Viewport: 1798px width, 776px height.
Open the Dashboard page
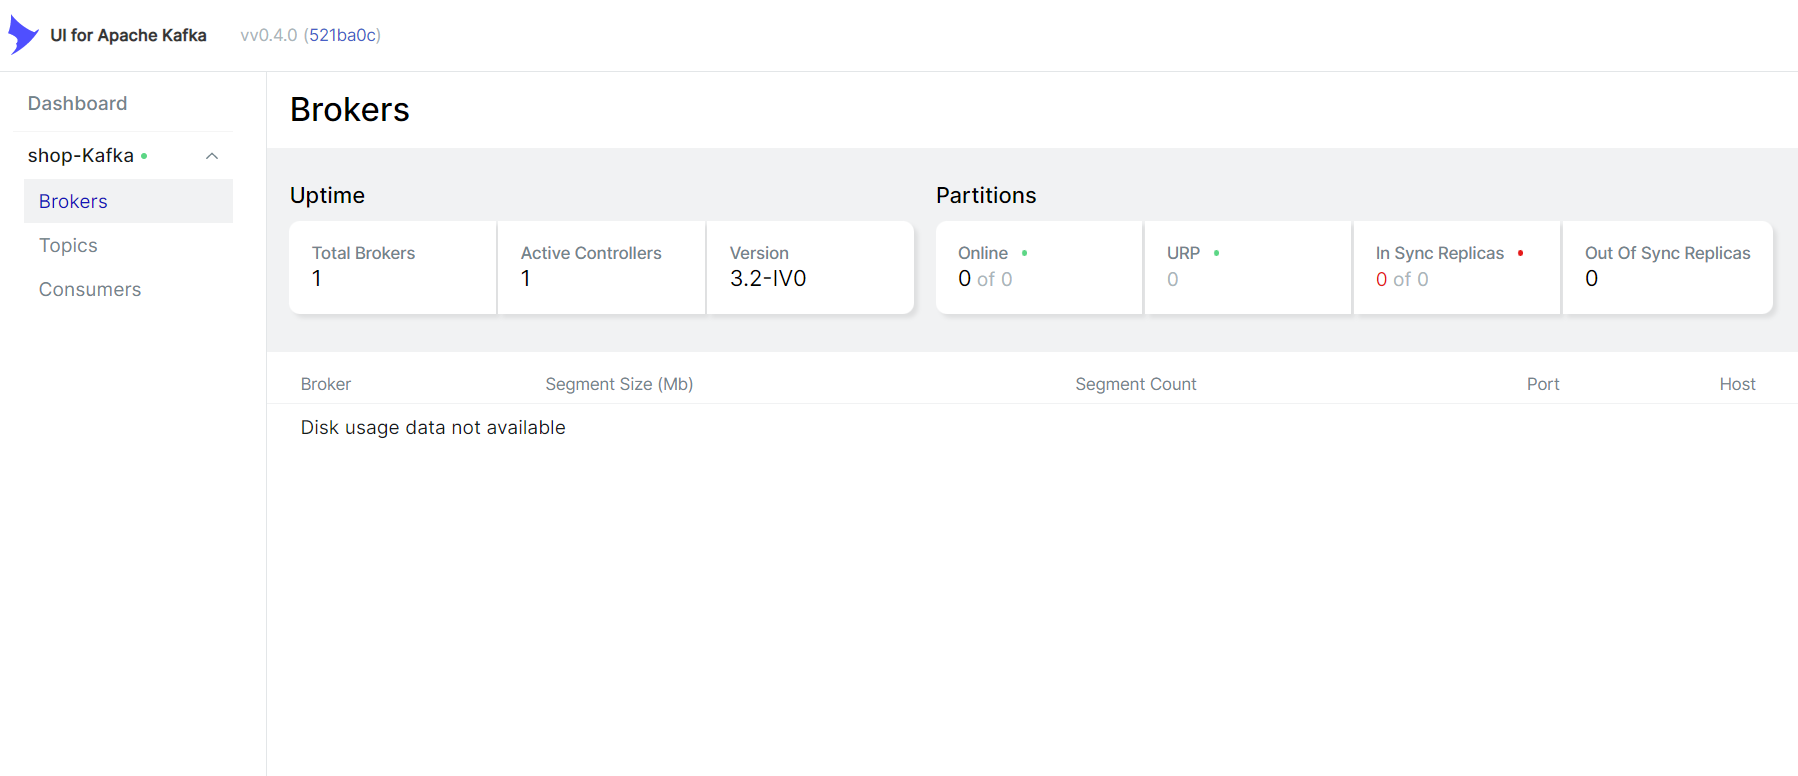coord(77,103)
